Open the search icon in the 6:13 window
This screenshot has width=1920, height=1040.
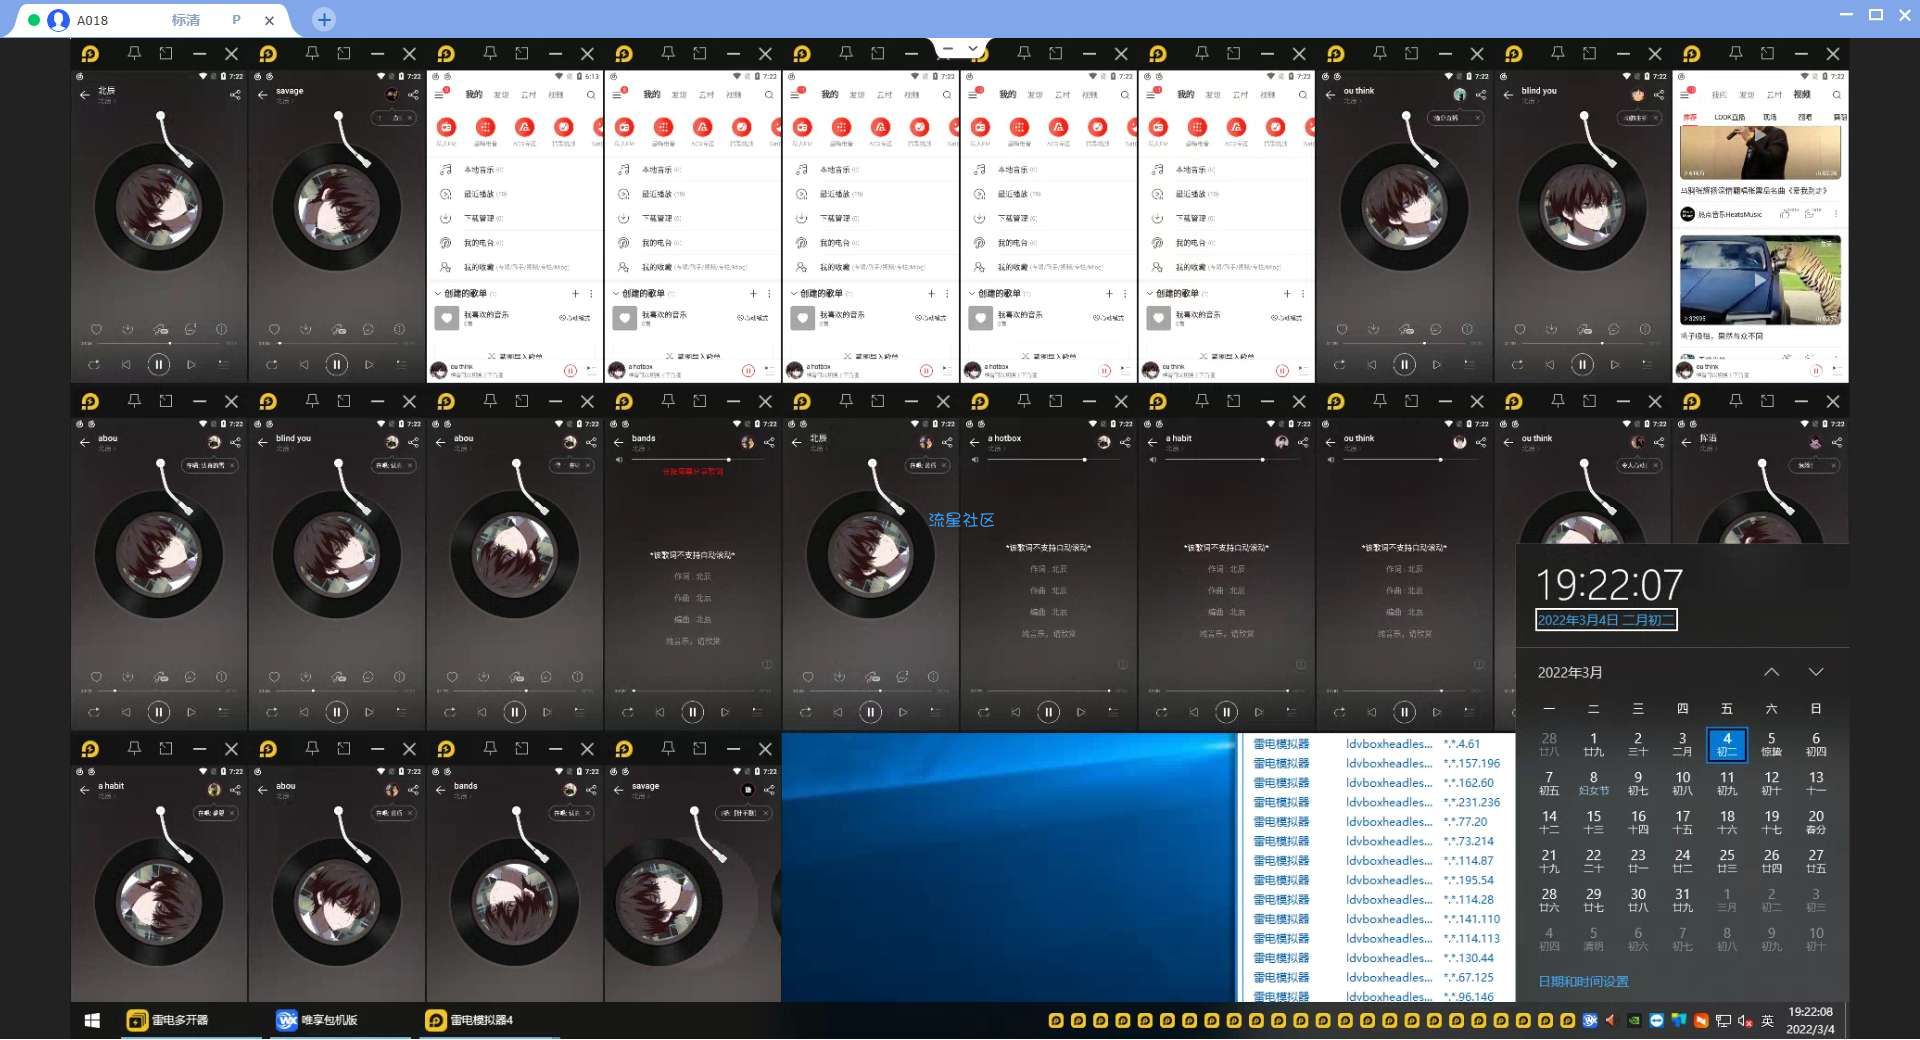[x=591, y=95]
